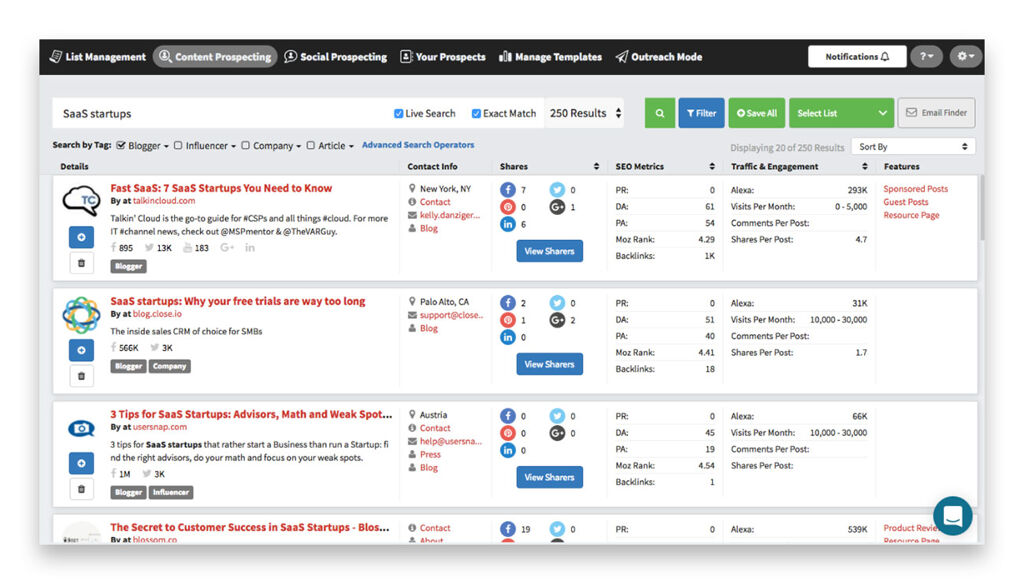Click LinkedIn share icon for blog.close.io

(508, 337)
